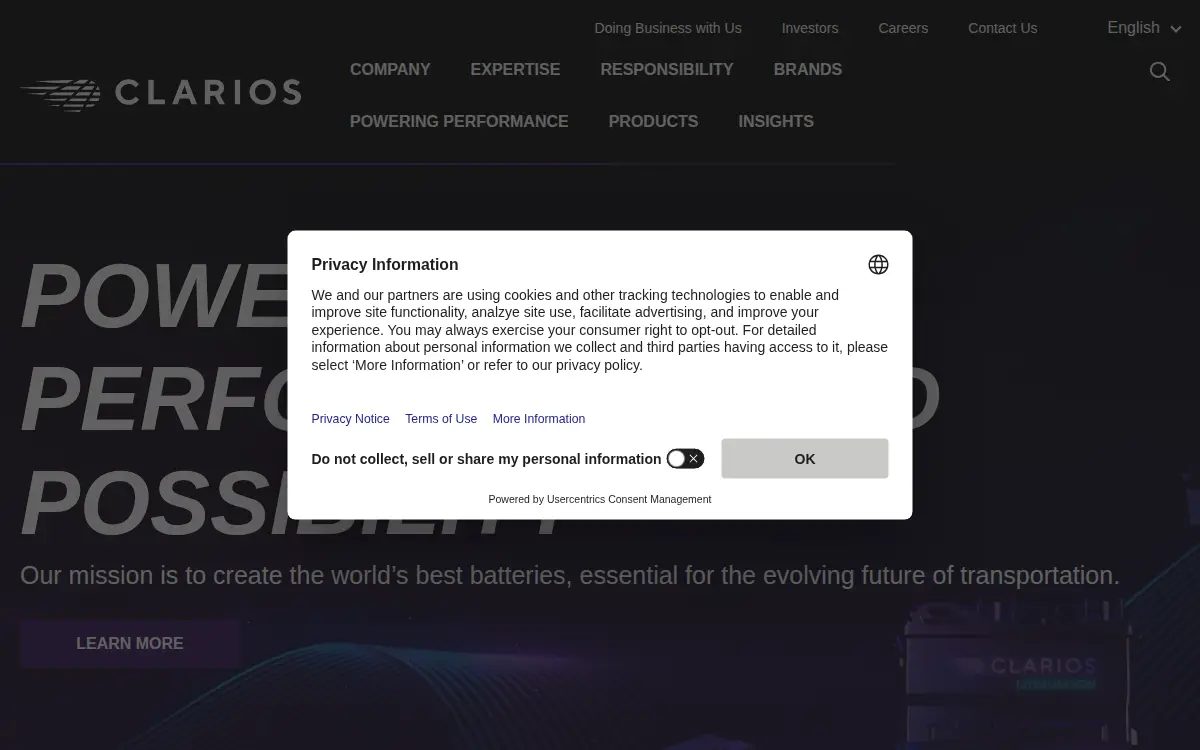Click the Learn More hero button
Viewport: 1200px width, 750px height.
130,644
